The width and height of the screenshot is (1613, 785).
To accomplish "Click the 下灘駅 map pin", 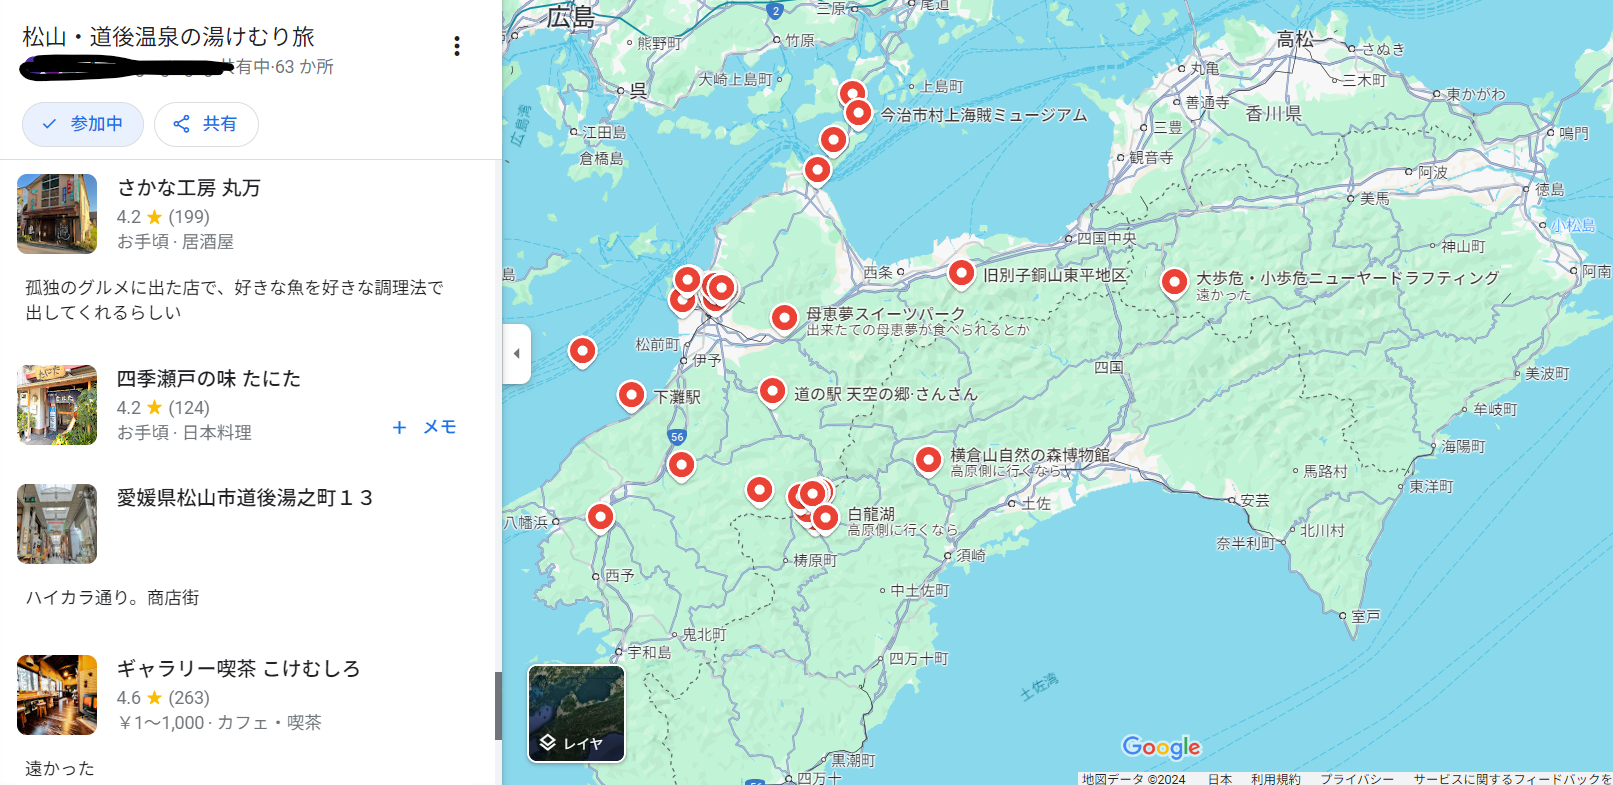I will [x=631, y=397].
